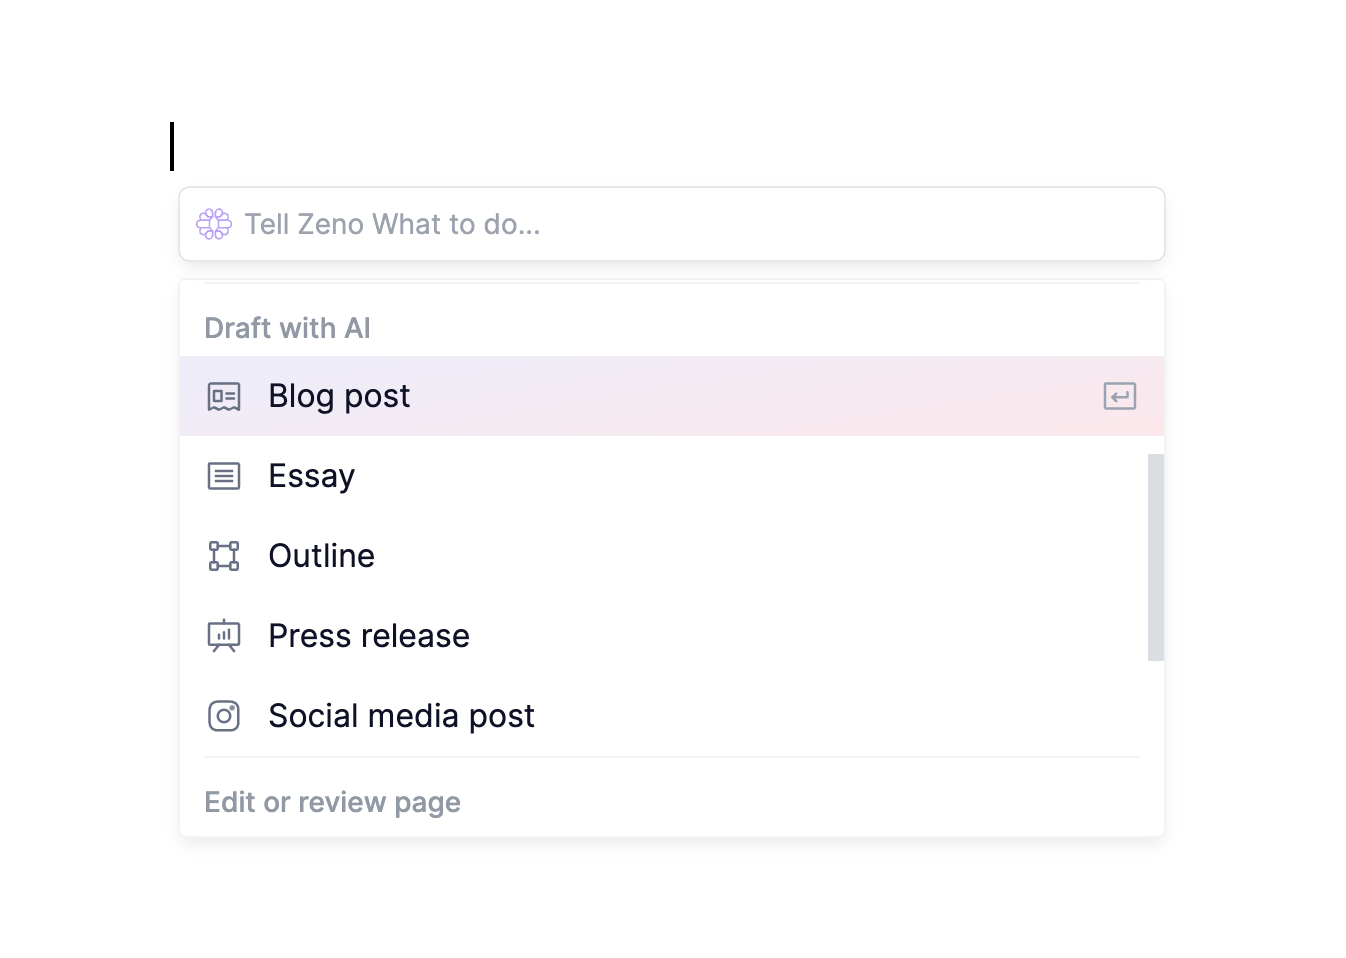Choose Social media post option
This screenshot has width=1346, height=958.
click(402, 716)
